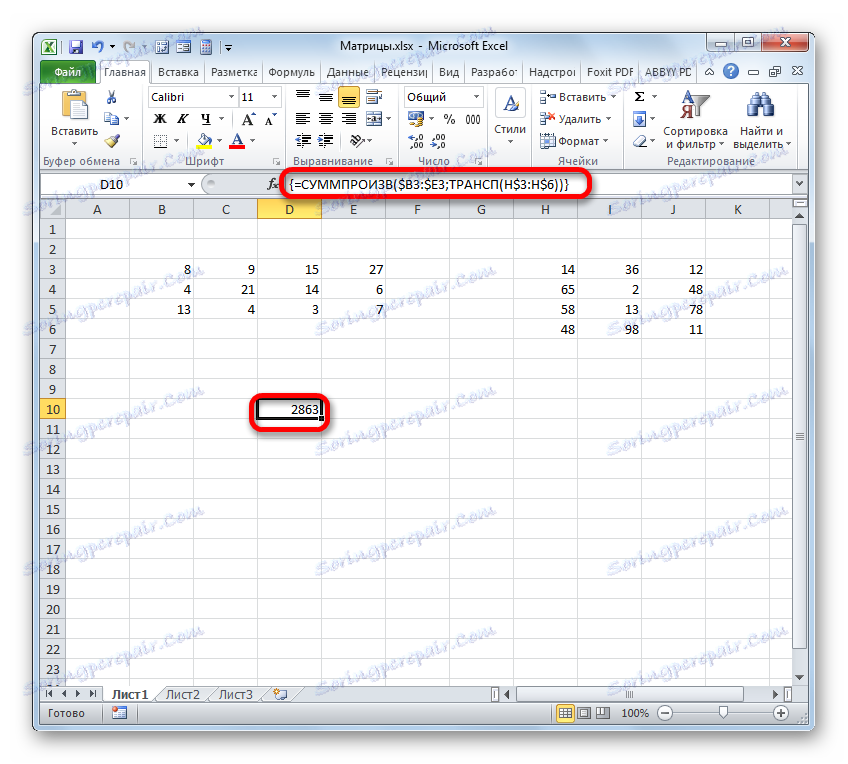
Task: Switch to sheet Лист2
Action: [x=183, y=695]
